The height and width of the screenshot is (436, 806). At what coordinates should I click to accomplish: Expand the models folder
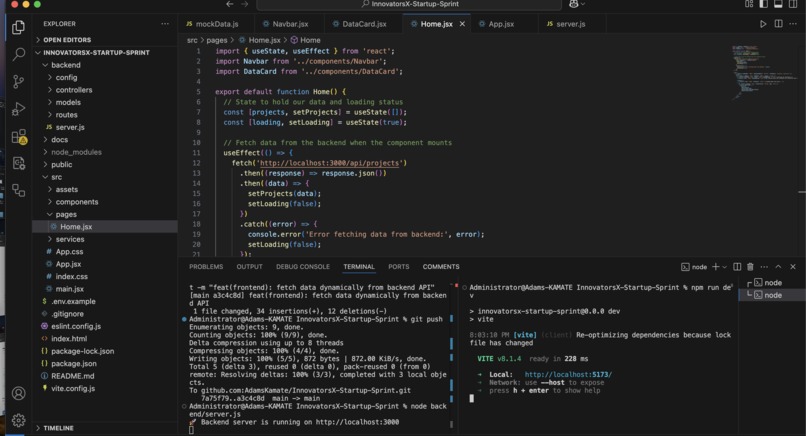tap(68, 102)
